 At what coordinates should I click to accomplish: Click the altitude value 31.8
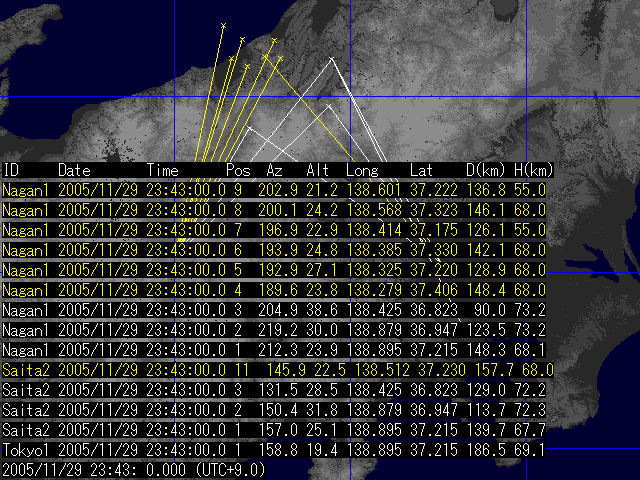322,410
